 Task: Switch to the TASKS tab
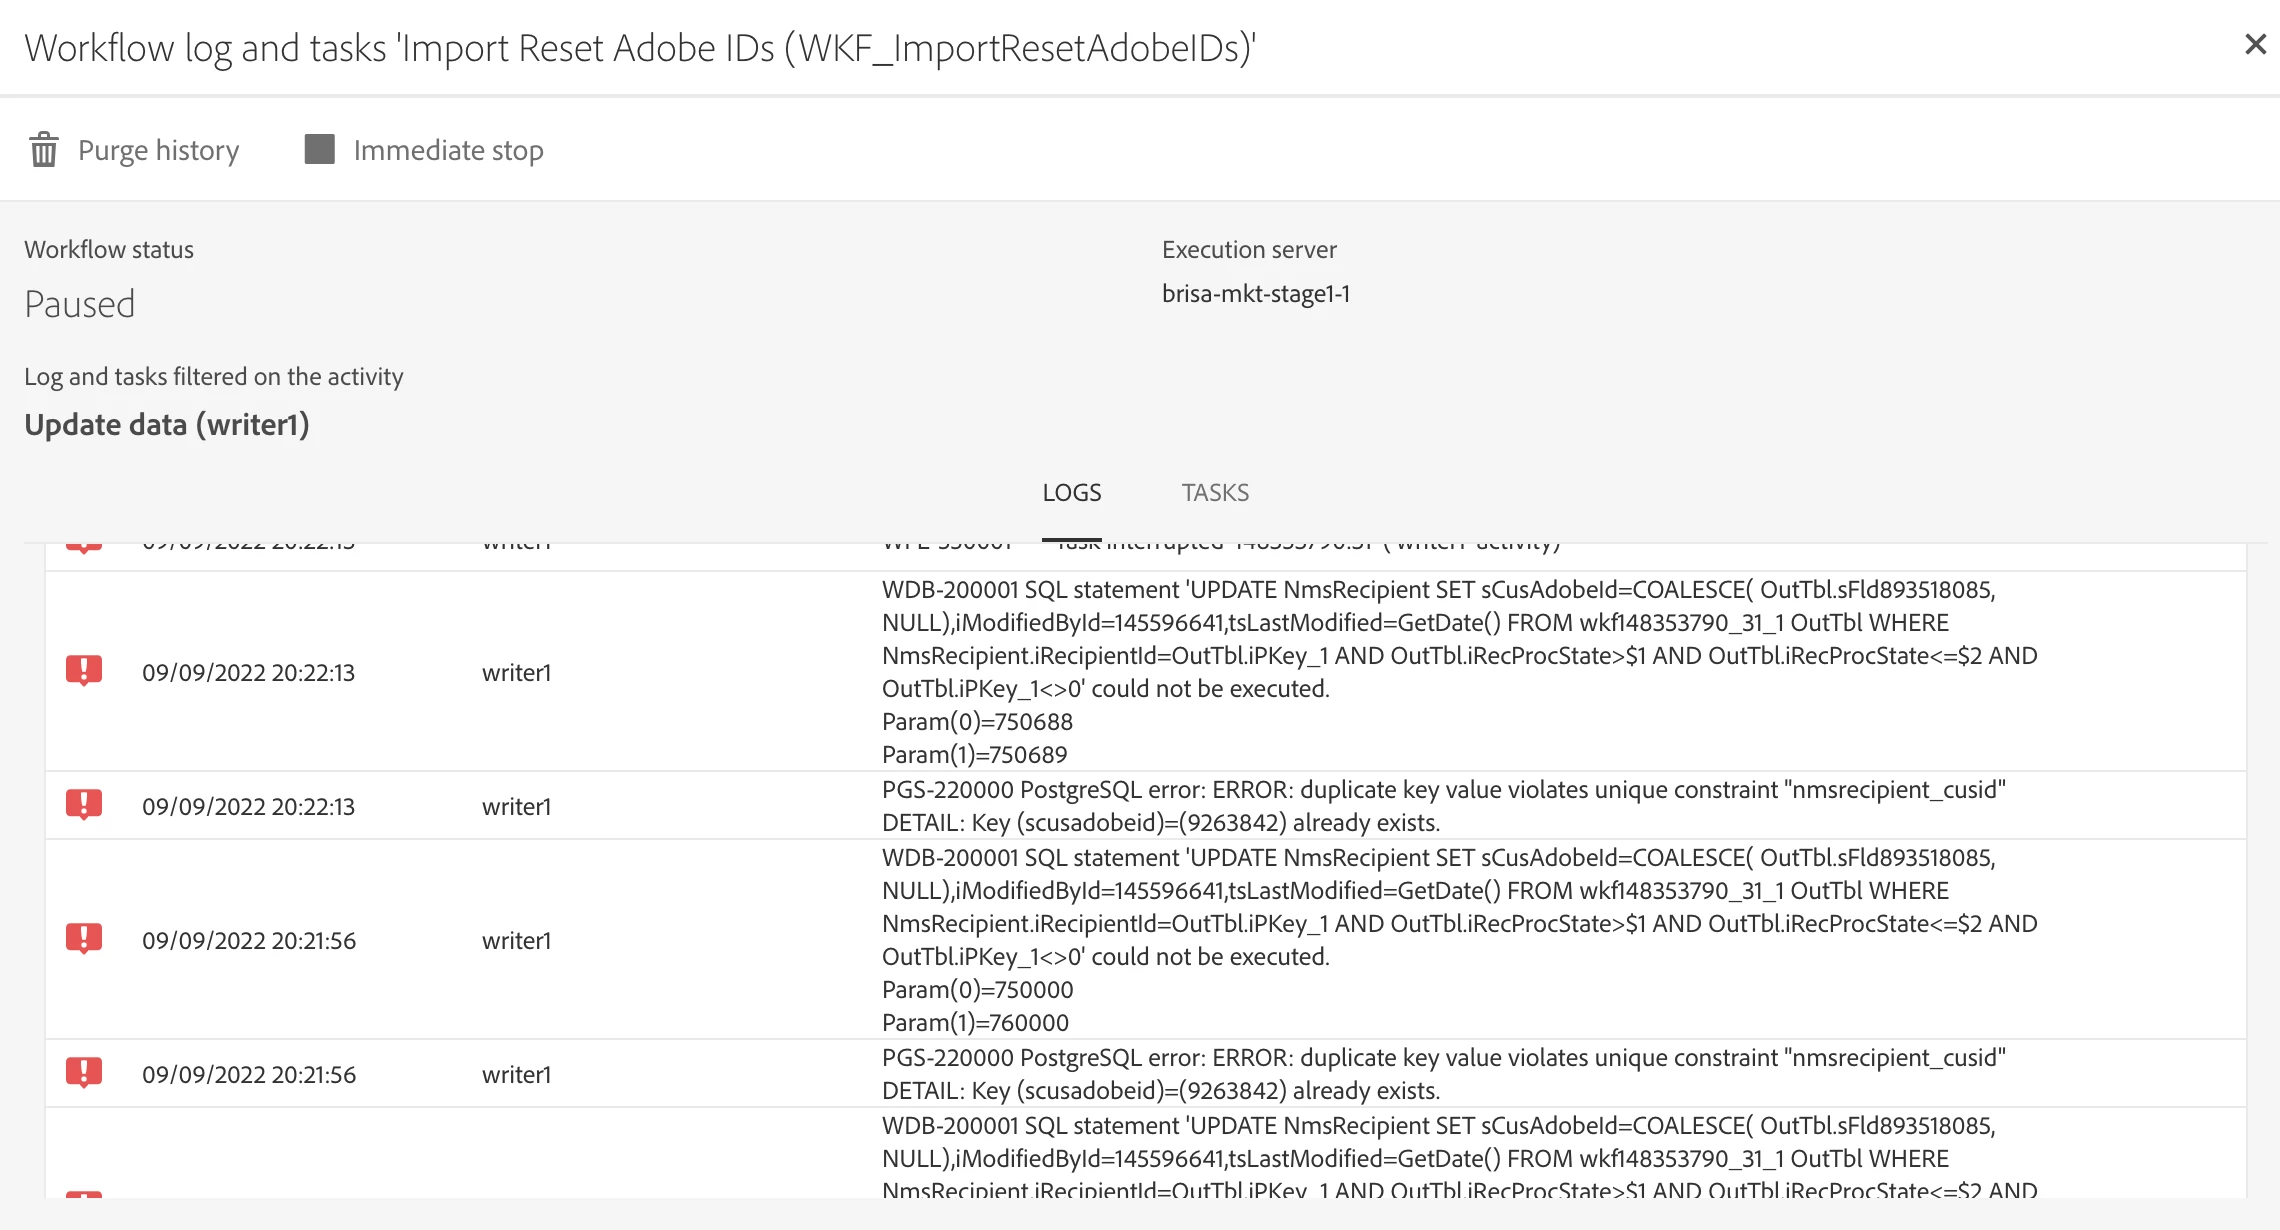tap(1215, 492)
